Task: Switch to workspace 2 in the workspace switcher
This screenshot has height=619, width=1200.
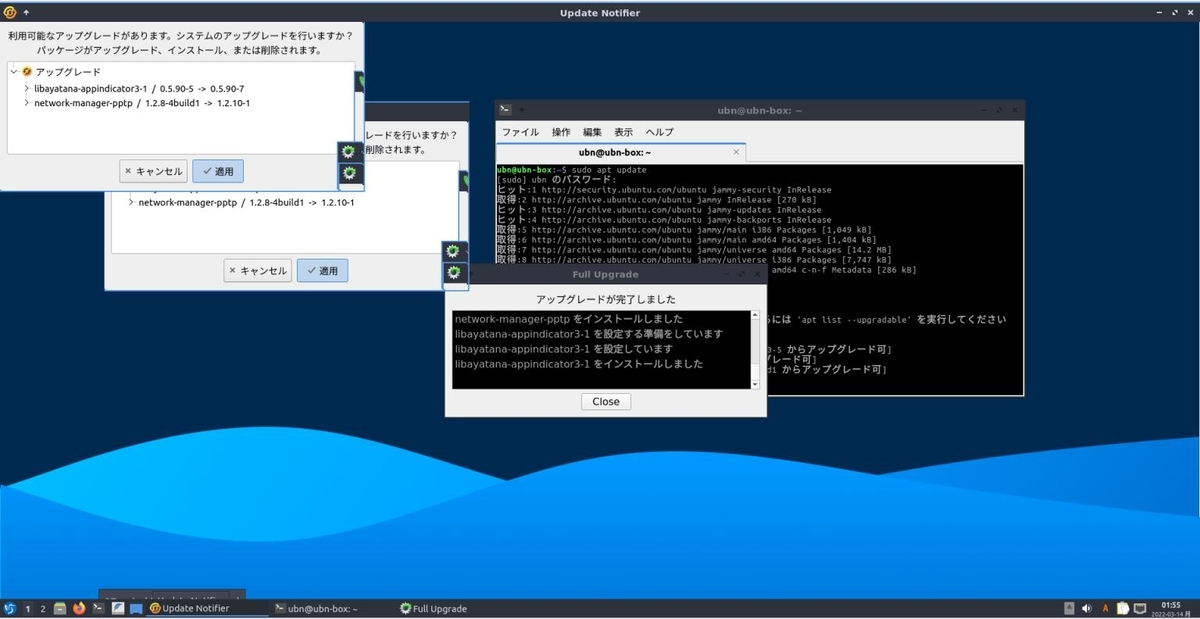Action: 42,607
